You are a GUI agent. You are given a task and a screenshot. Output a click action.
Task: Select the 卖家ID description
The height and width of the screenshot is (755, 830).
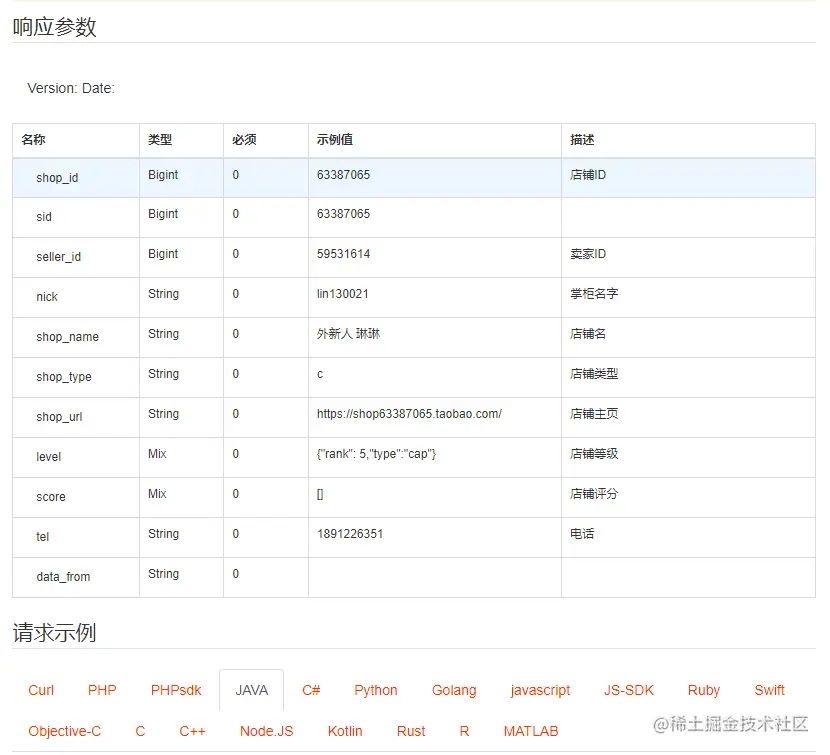point(588,254)
